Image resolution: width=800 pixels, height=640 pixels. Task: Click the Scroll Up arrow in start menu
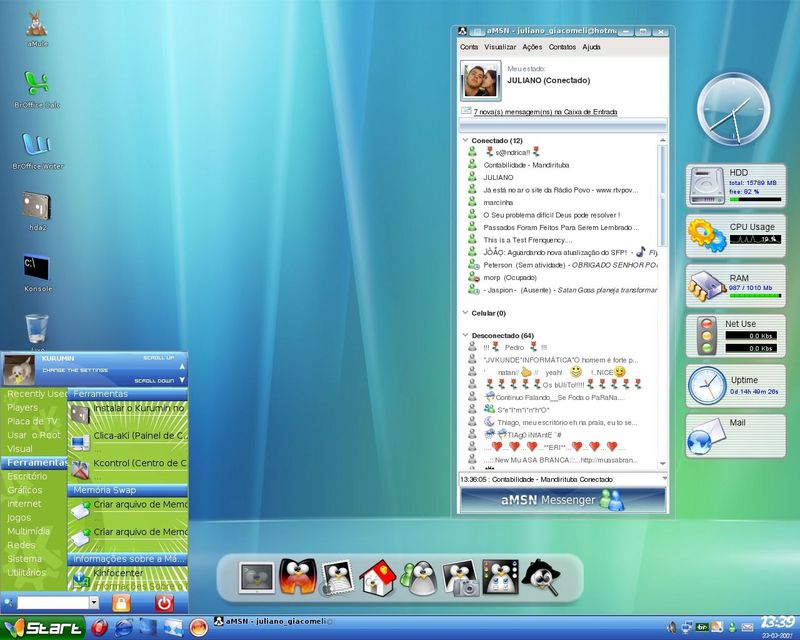[182, 365]
